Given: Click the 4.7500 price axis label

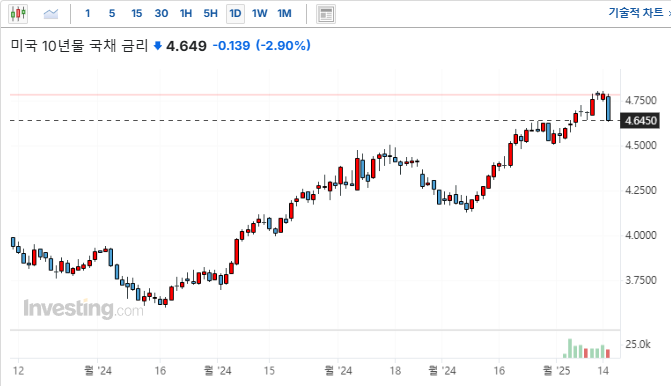Looking at the screenshot, I should click(641, 100).
